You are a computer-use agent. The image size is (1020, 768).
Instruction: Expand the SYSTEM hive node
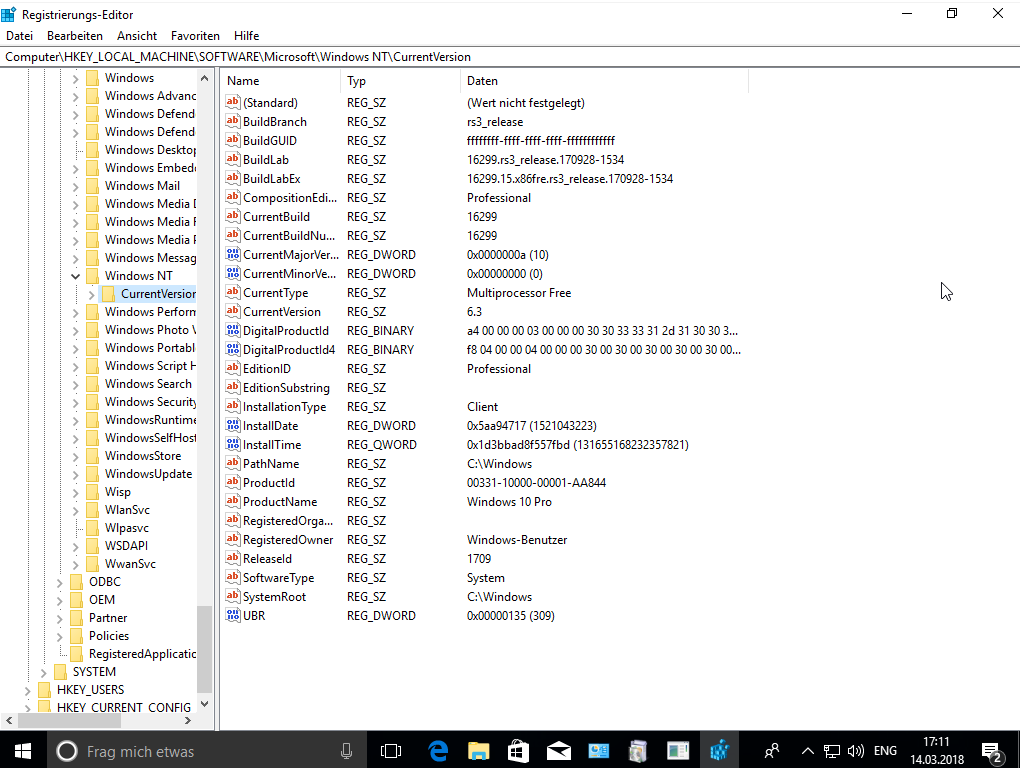(x=44, y=672)
